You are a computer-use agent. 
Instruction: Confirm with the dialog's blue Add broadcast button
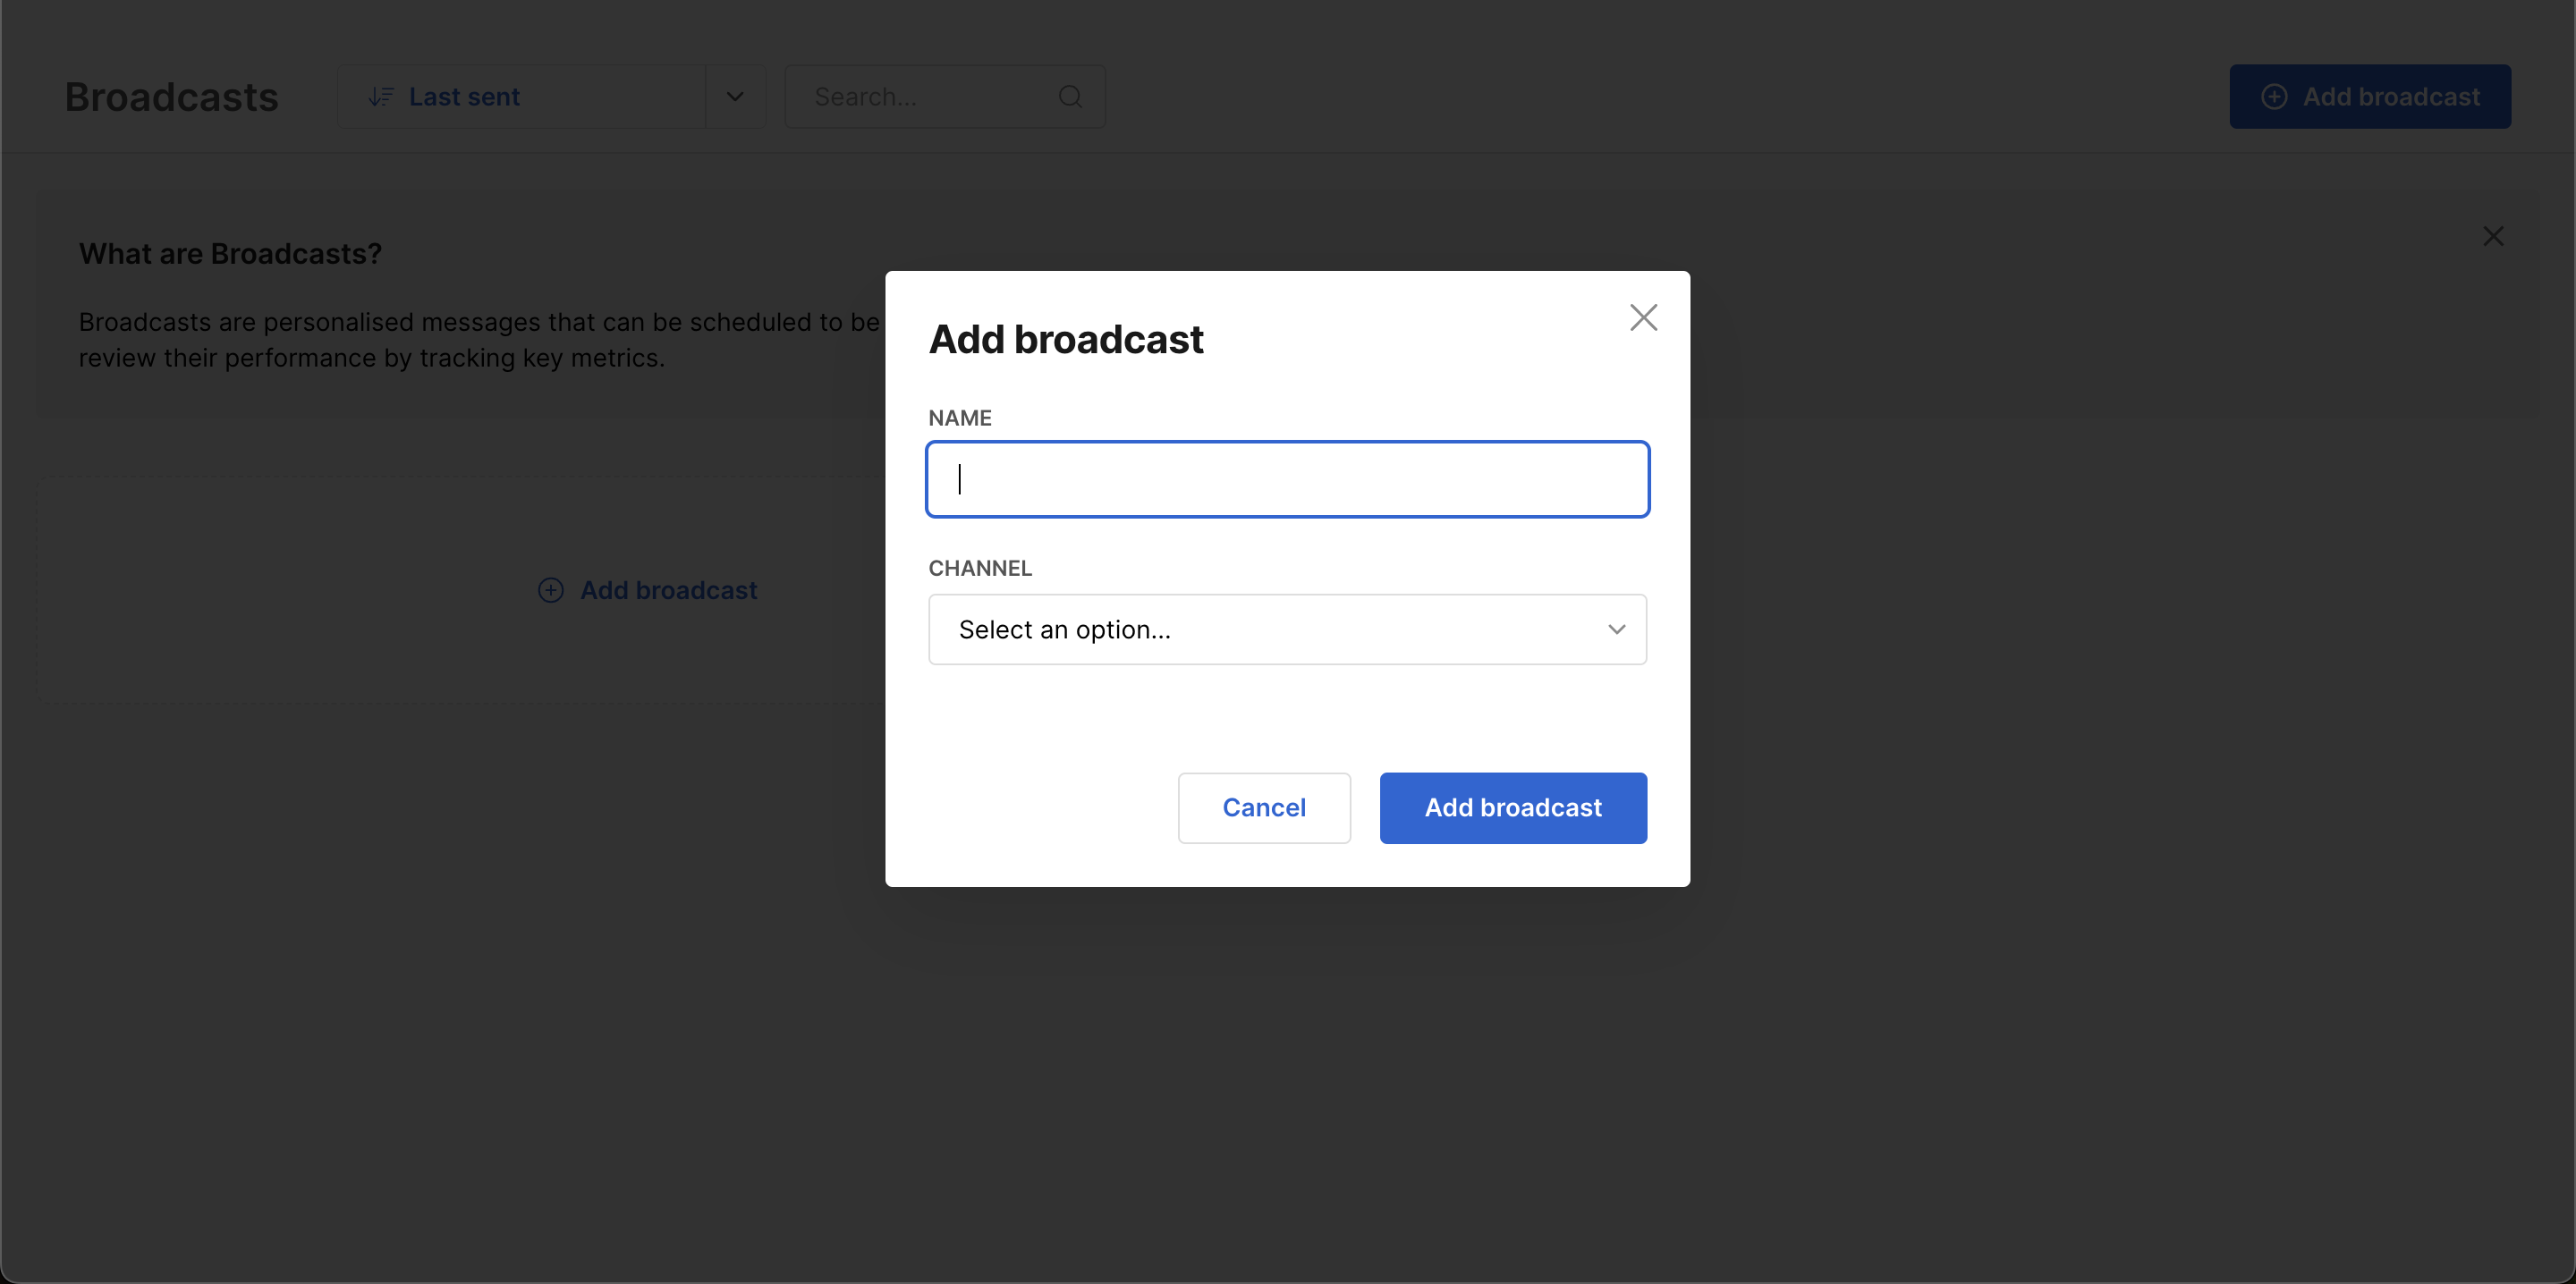pos(1512,807)
